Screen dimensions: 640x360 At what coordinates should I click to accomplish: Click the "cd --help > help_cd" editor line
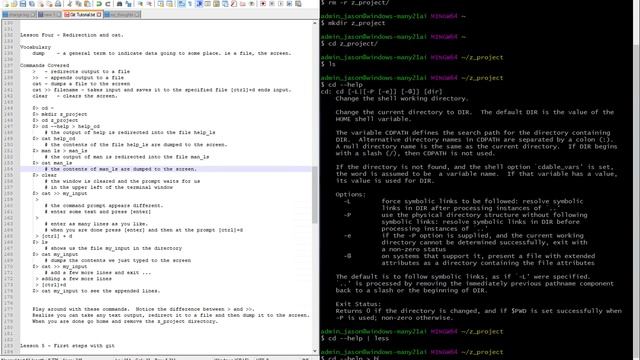point(66,127)
